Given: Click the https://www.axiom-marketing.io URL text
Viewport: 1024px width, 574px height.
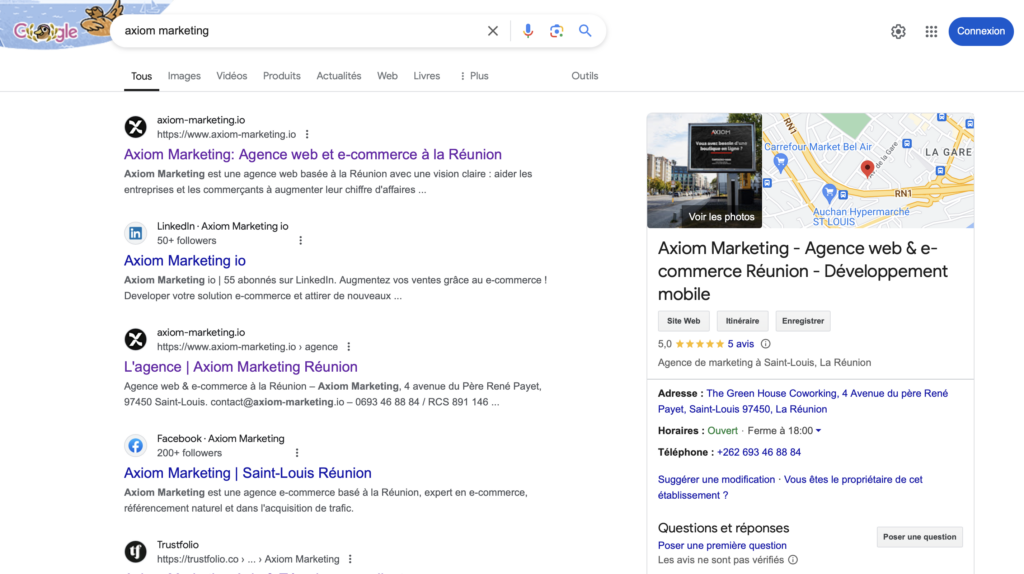Looking at the screenshot, I should tap(227, 135).
